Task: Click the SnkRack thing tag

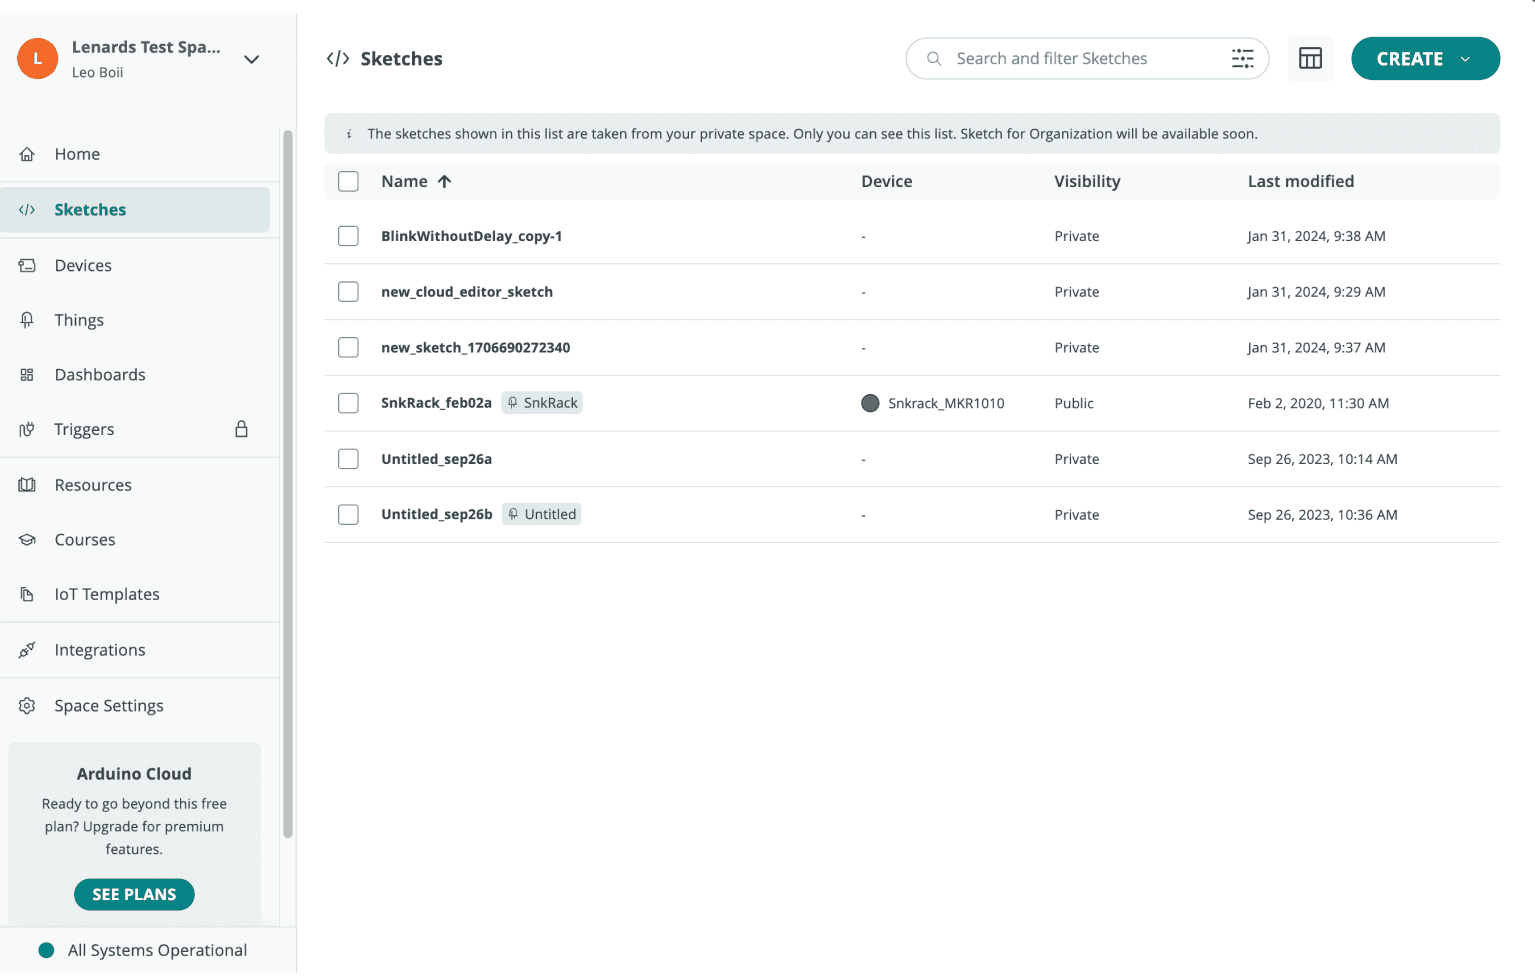Action: (542, 403)
